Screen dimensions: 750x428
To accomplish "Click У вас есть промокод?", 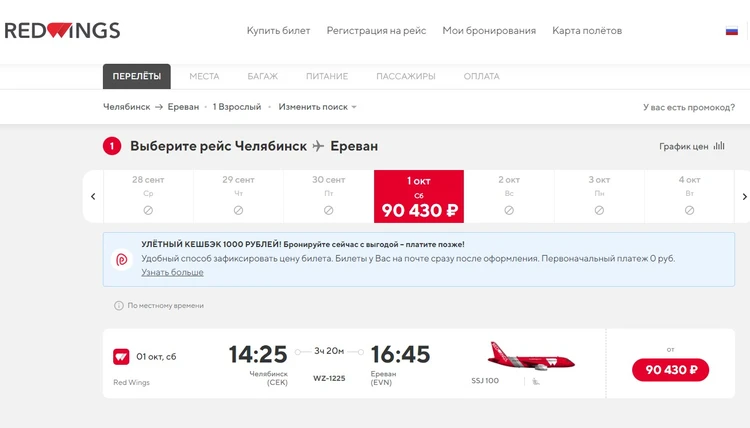I will tap(689, 108).
